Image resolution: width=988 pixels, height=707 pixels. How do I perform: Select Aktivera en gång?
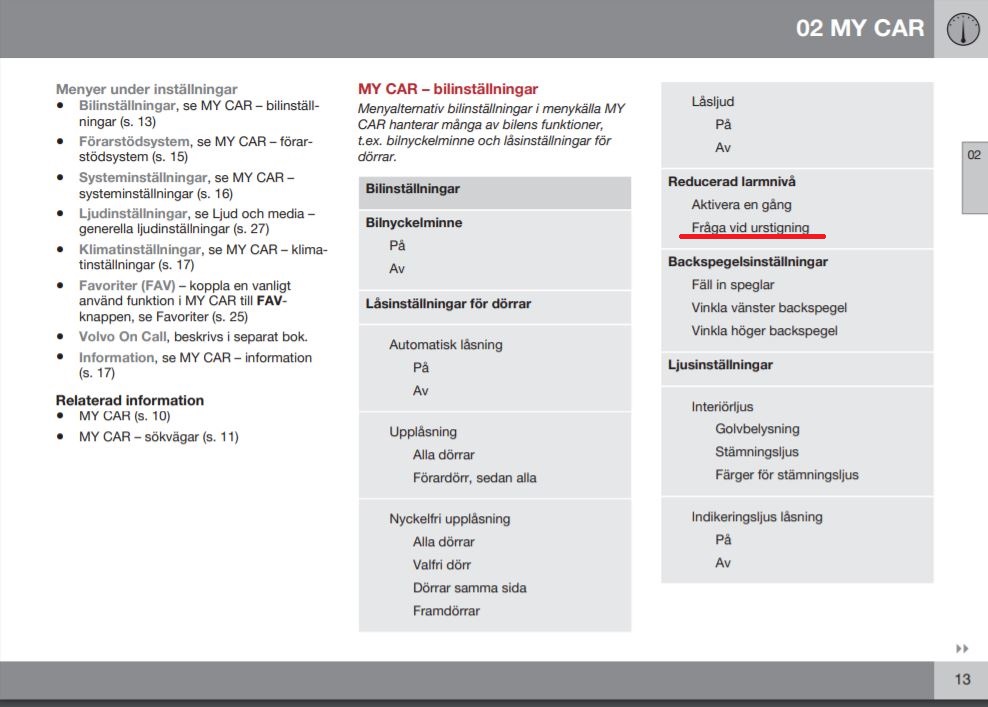click(x=741, y=205)
